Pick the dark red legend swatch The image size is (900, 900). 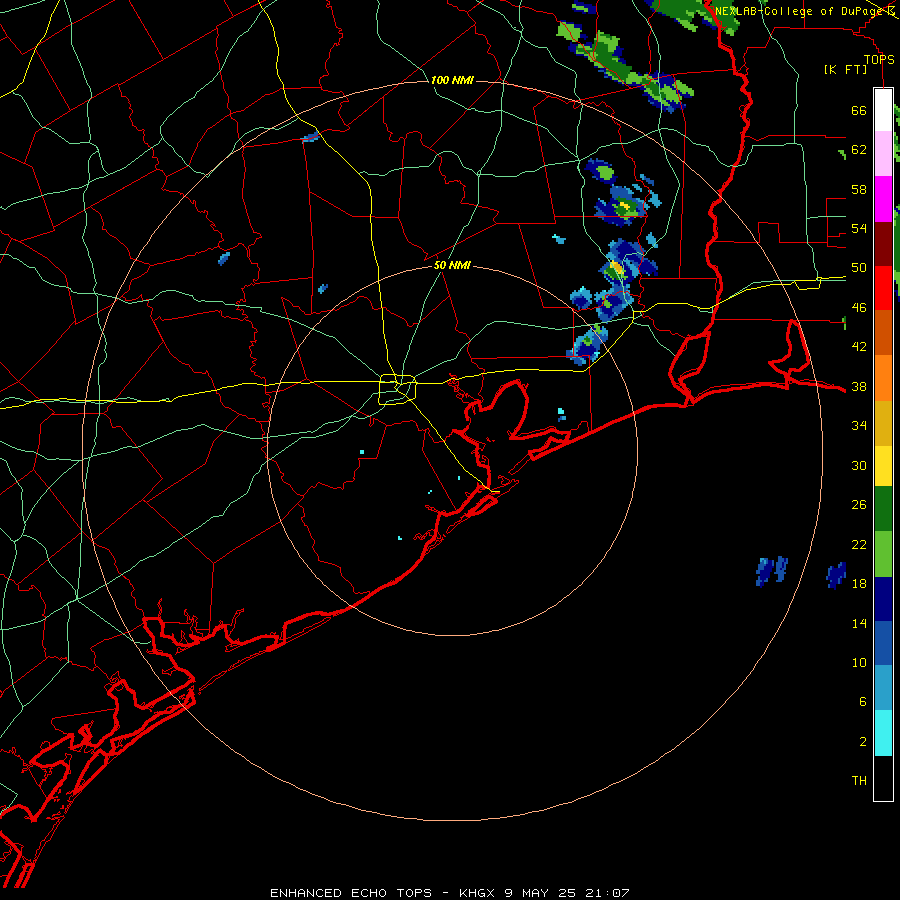pos(883,244)
